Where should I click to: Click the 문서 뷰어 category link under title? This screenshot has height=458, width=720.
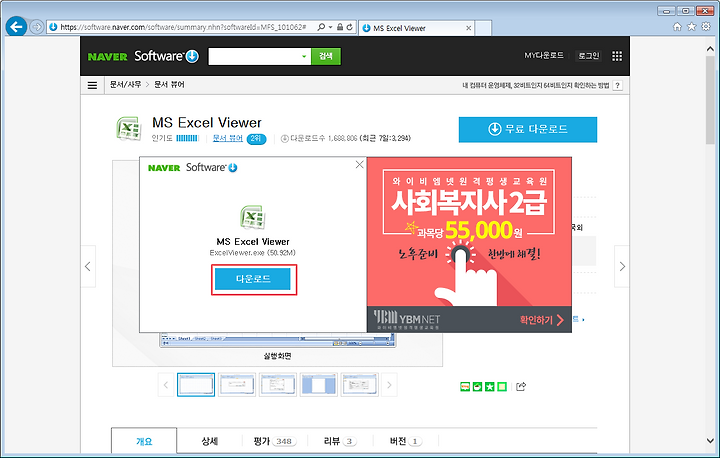tap(228, 138)
